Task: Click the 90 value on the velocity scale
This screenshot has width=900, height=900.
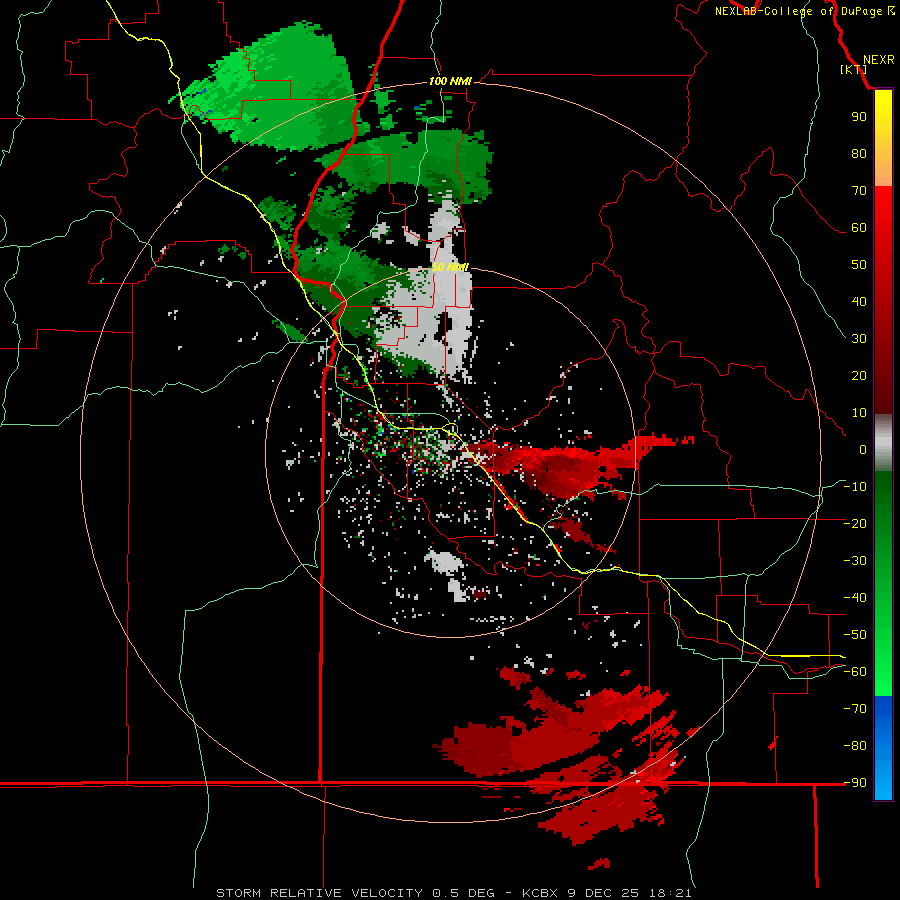Action: 859,117
